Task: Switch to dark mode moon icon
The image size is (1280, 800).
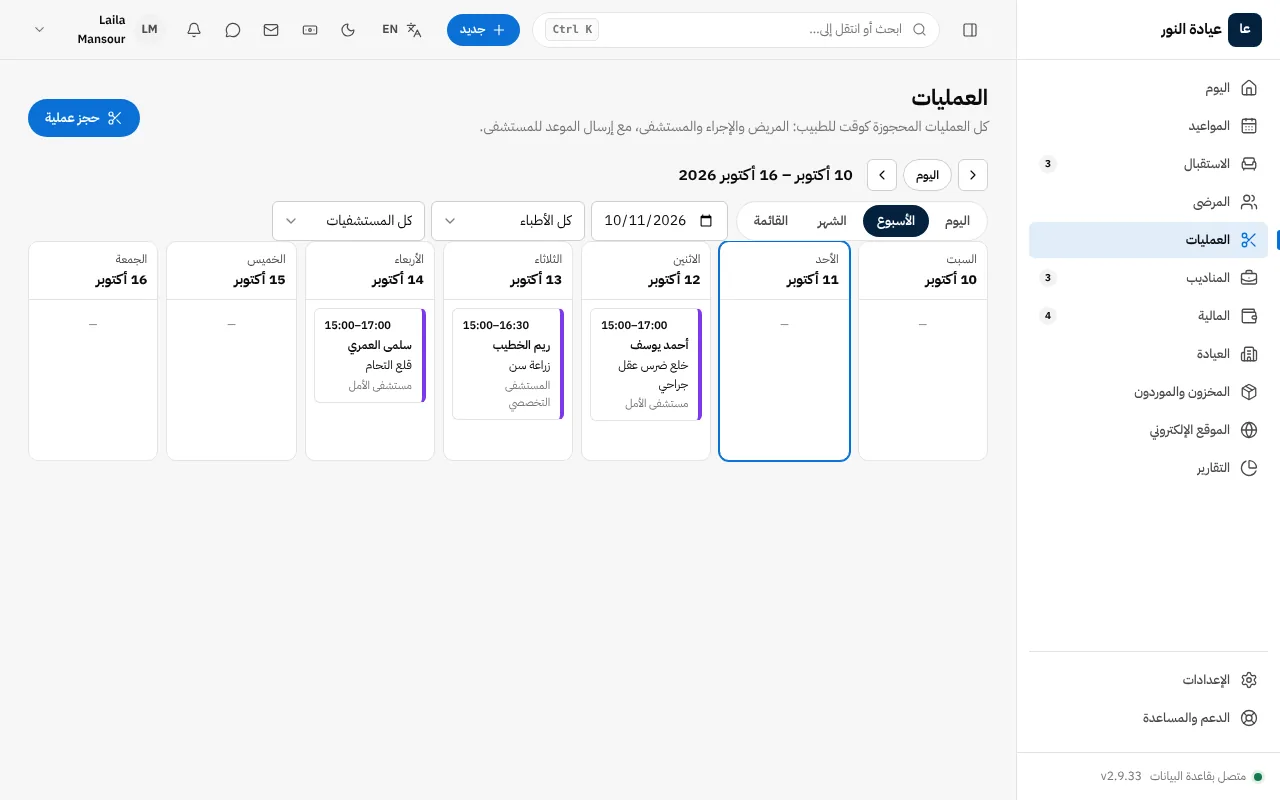Action: point(348,30)
